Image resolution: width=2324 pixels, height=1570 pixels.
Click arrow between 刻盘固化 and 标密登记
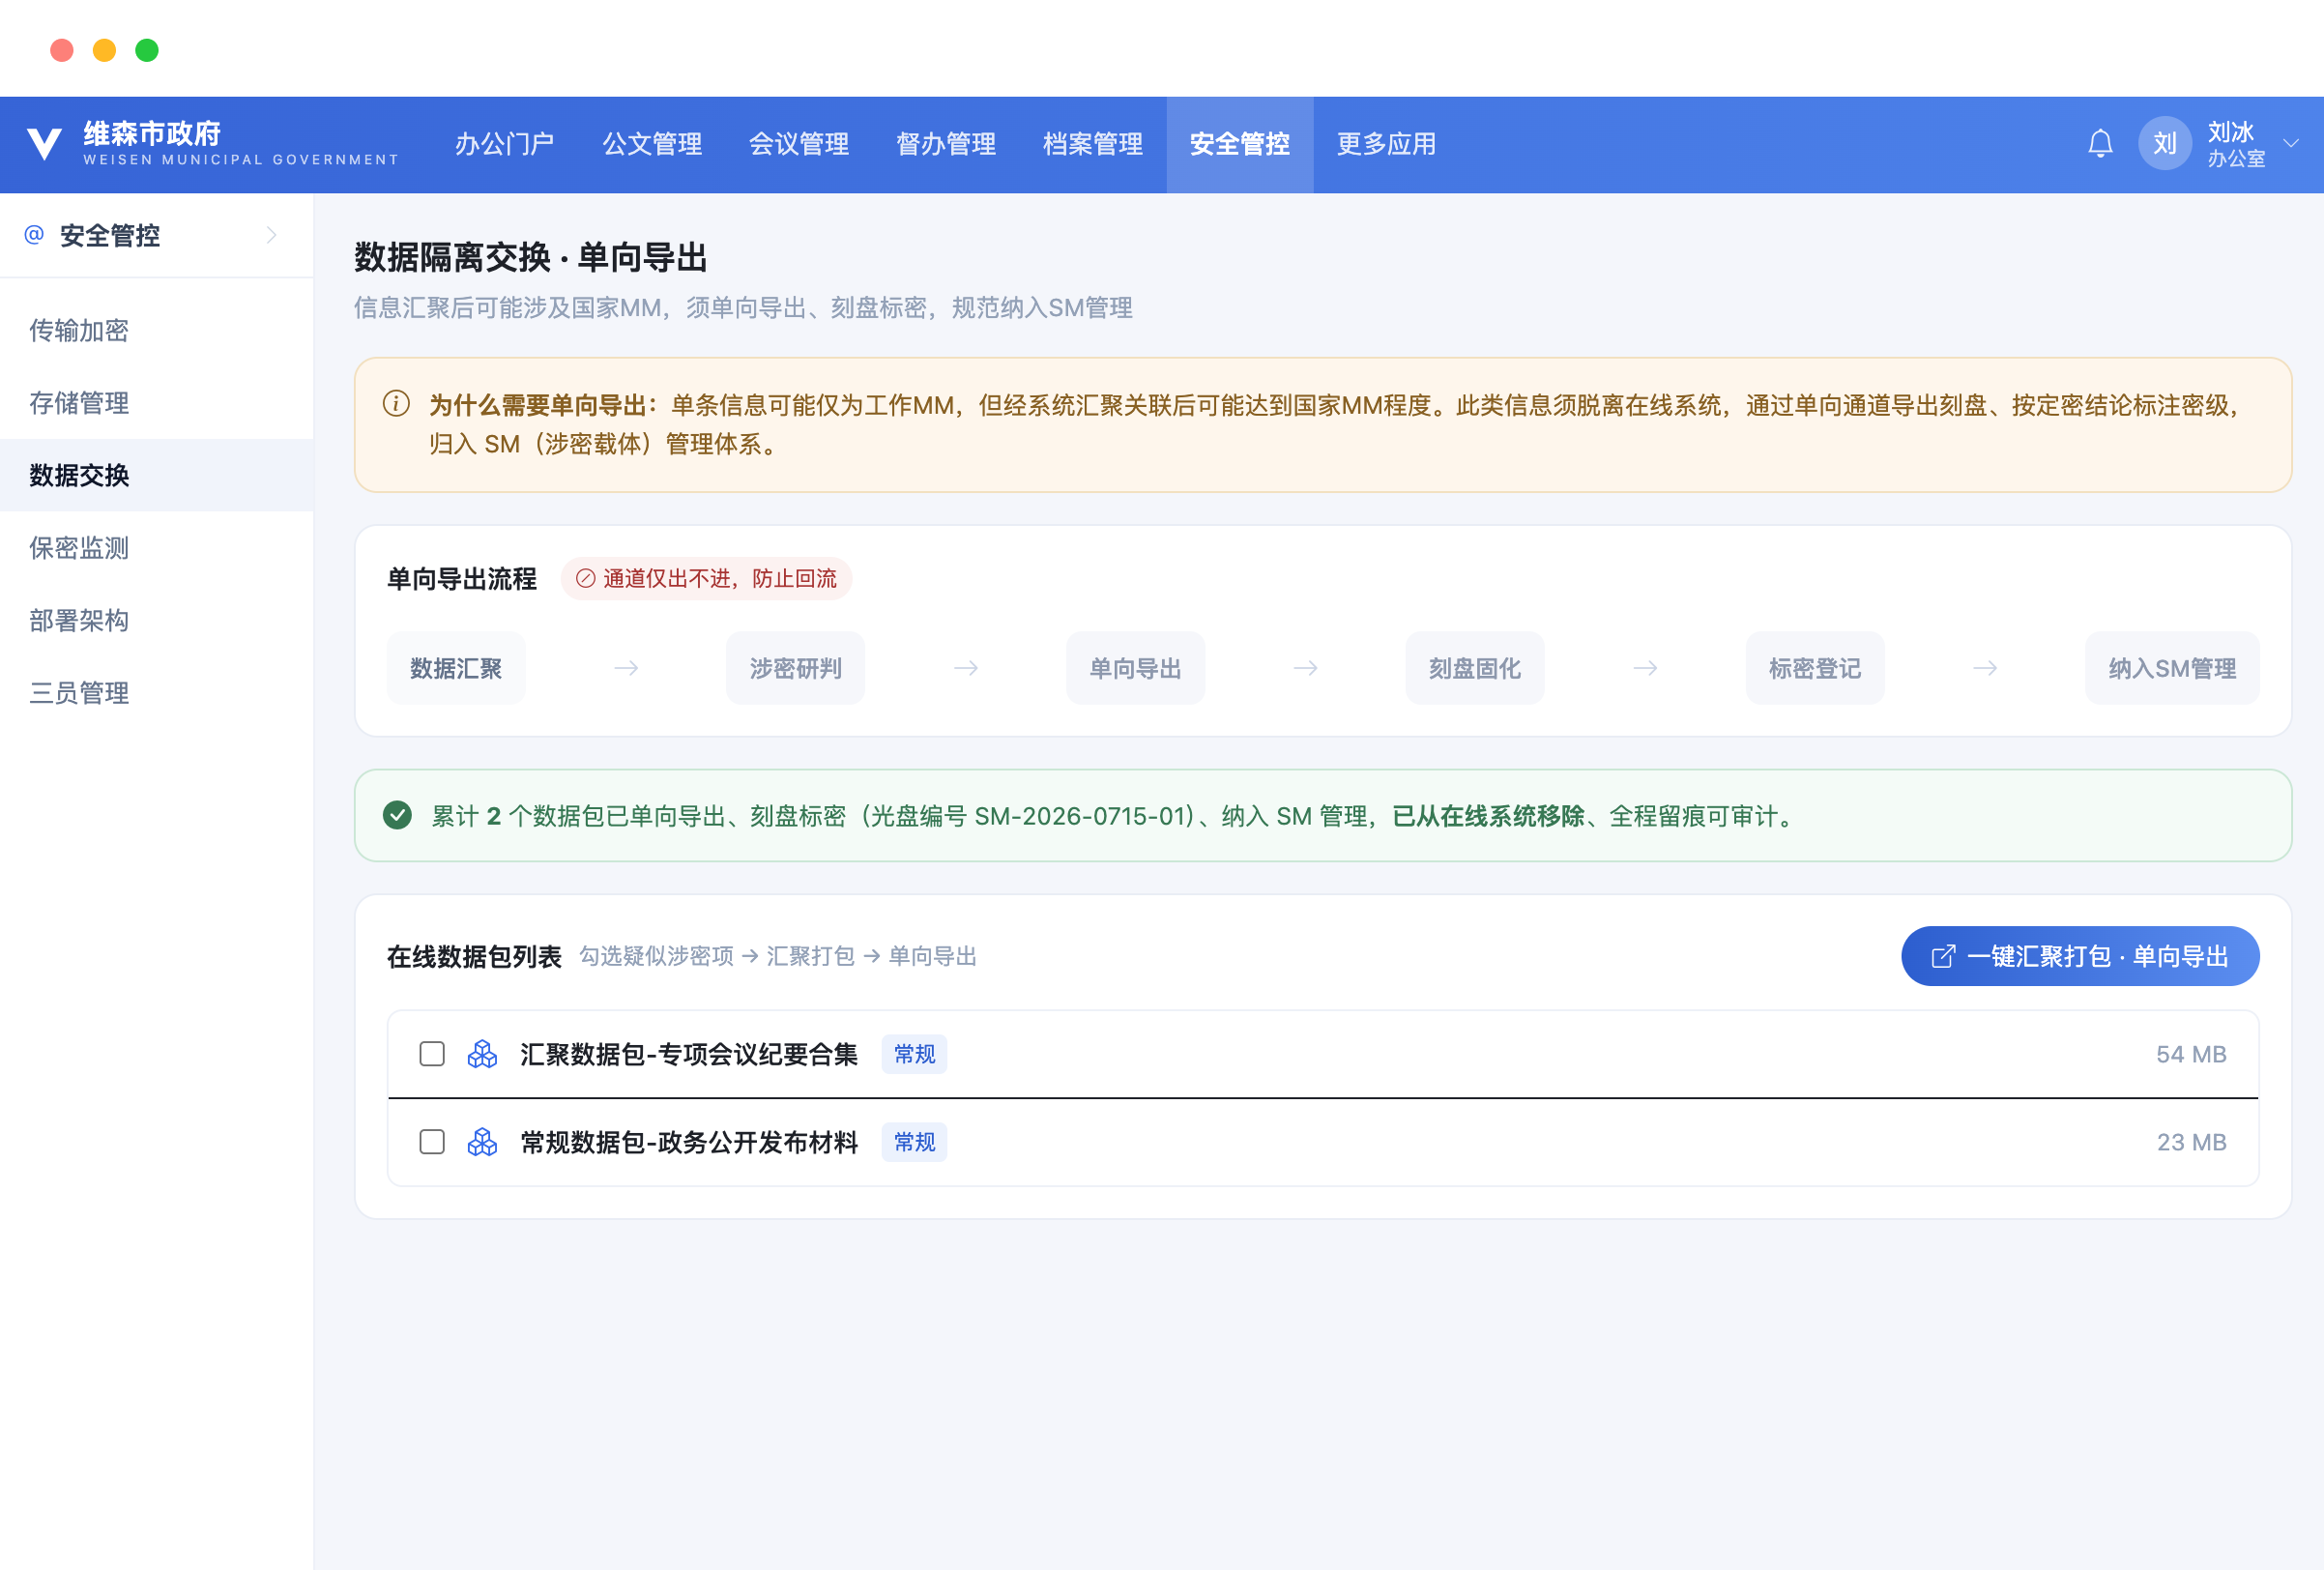coord(1645,668)
